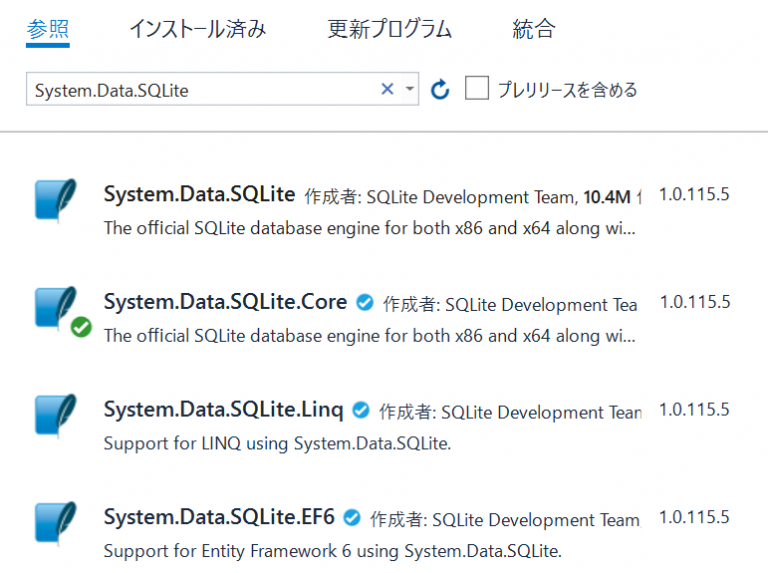Click the author text on first System.Data.SQLite row
The width and height of the screenshot is (768, 573).
point(442,197)
